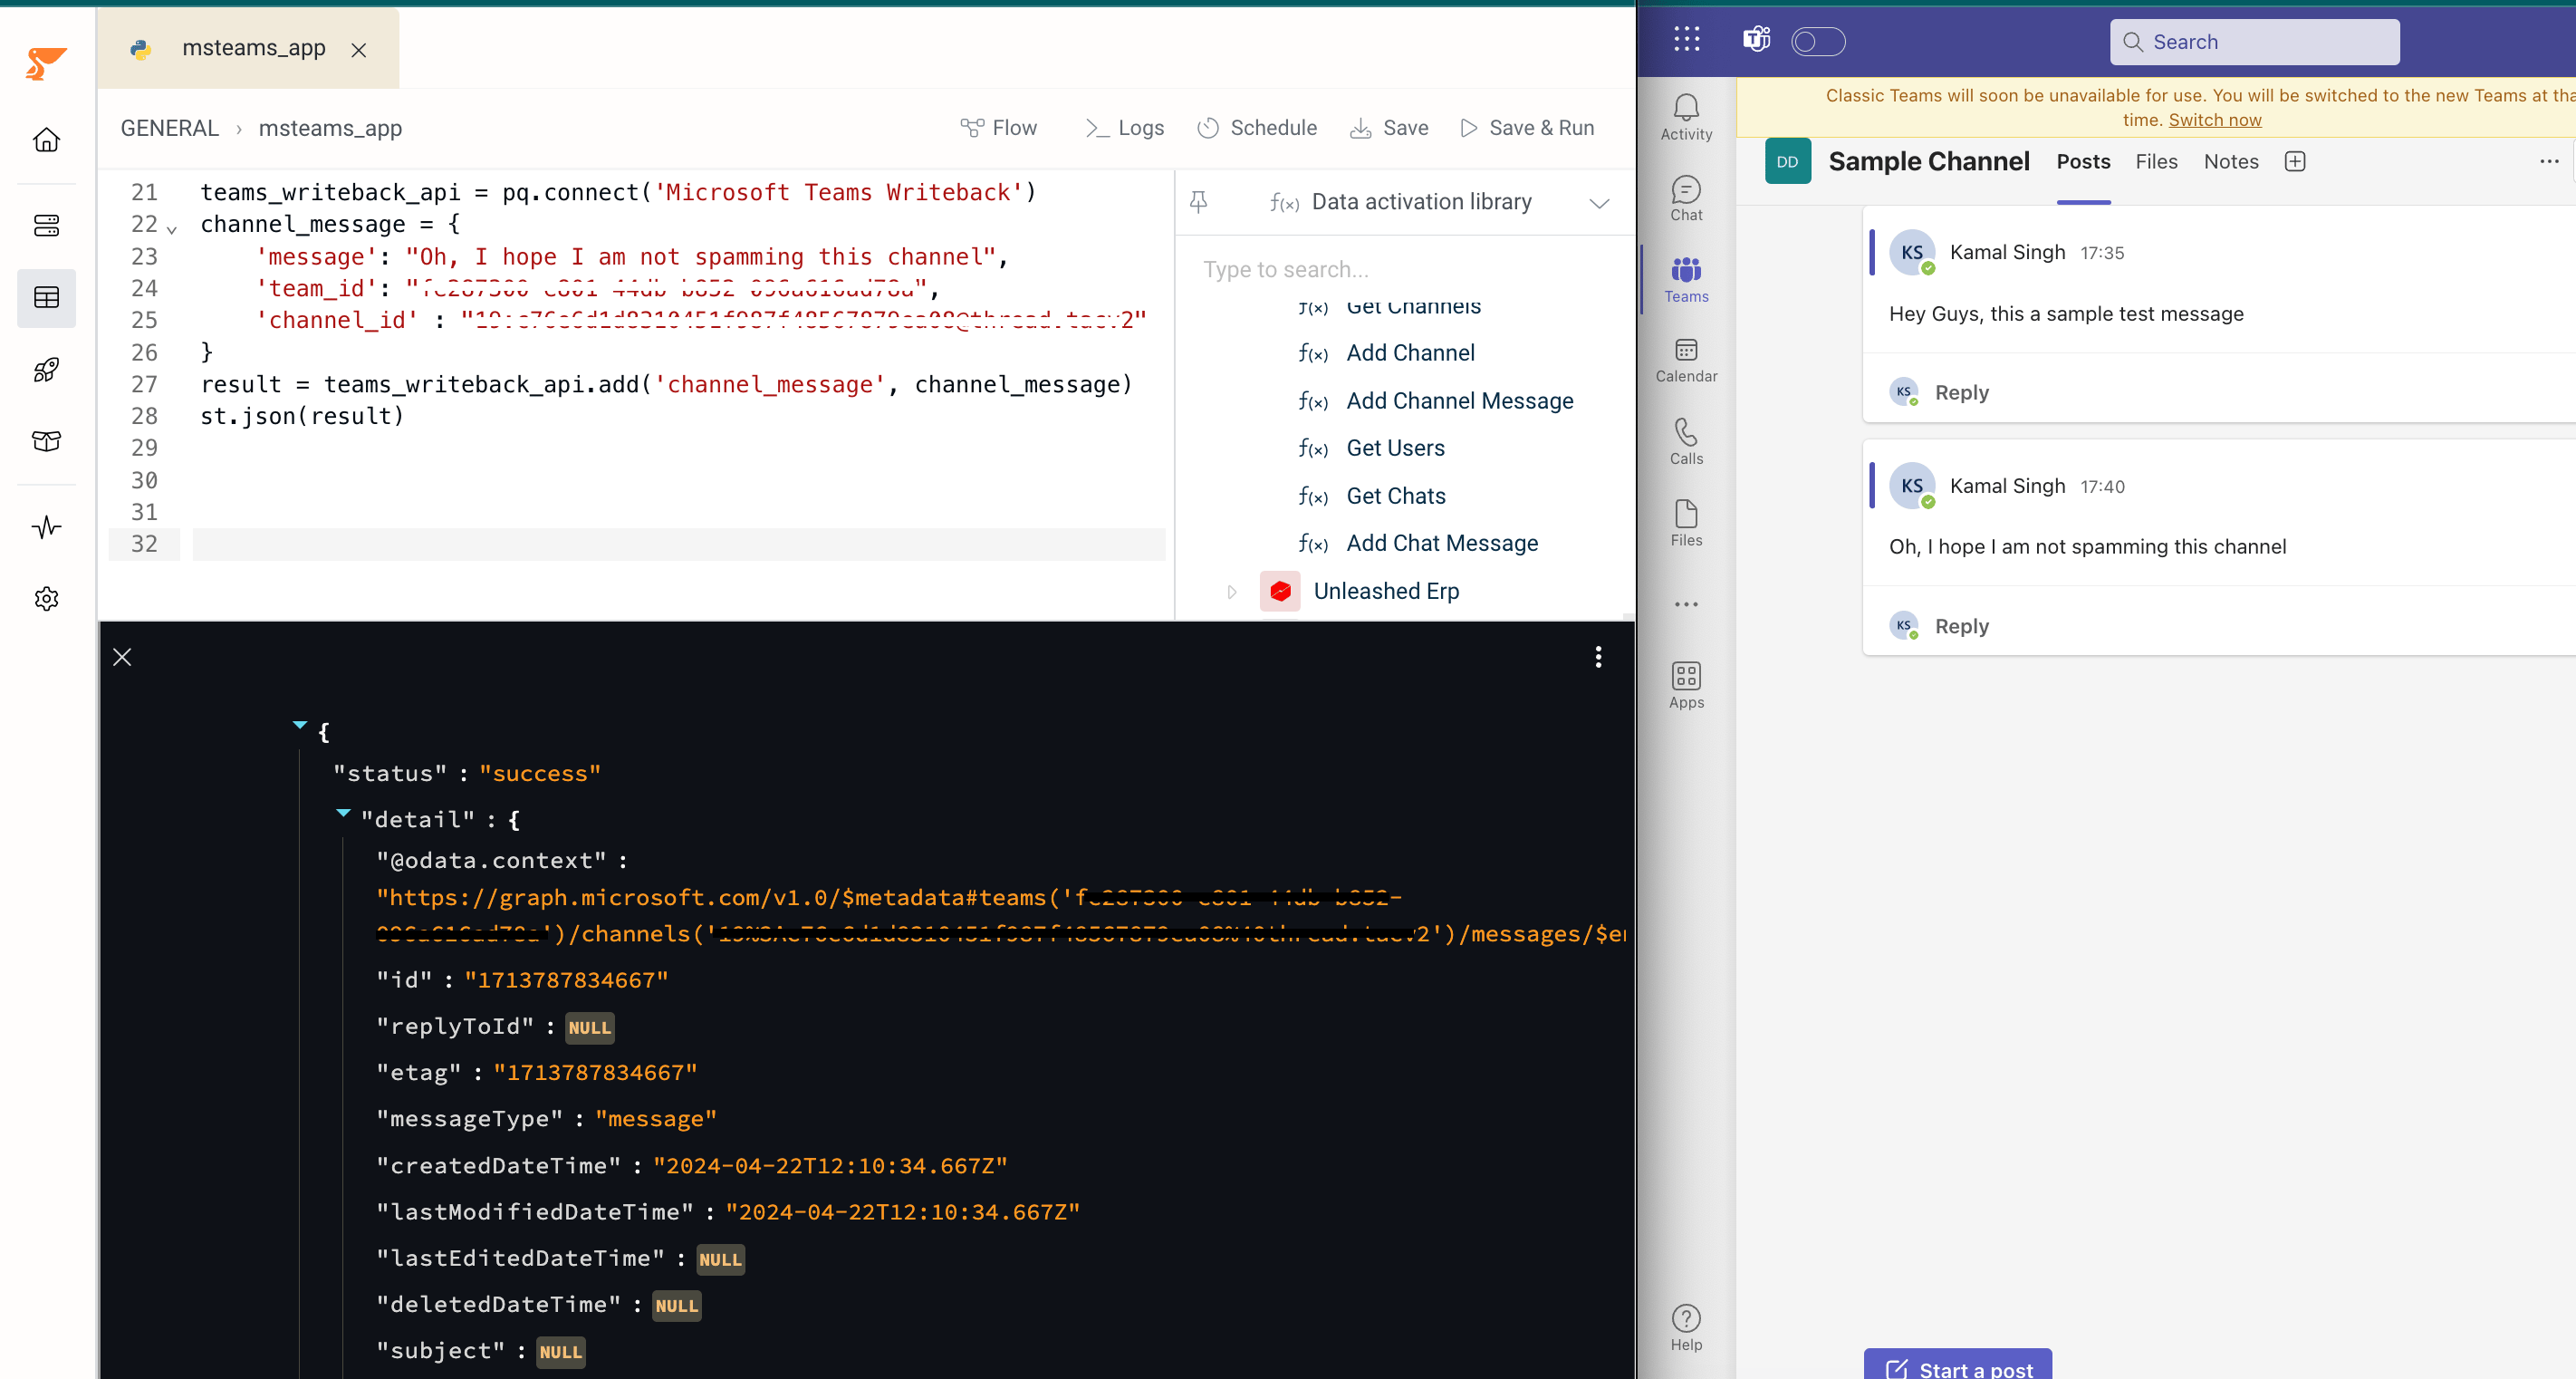Open the activity pulse icon in sidebar
This screenshot has height=1379, width=2576.
click(x=46, y=527)
